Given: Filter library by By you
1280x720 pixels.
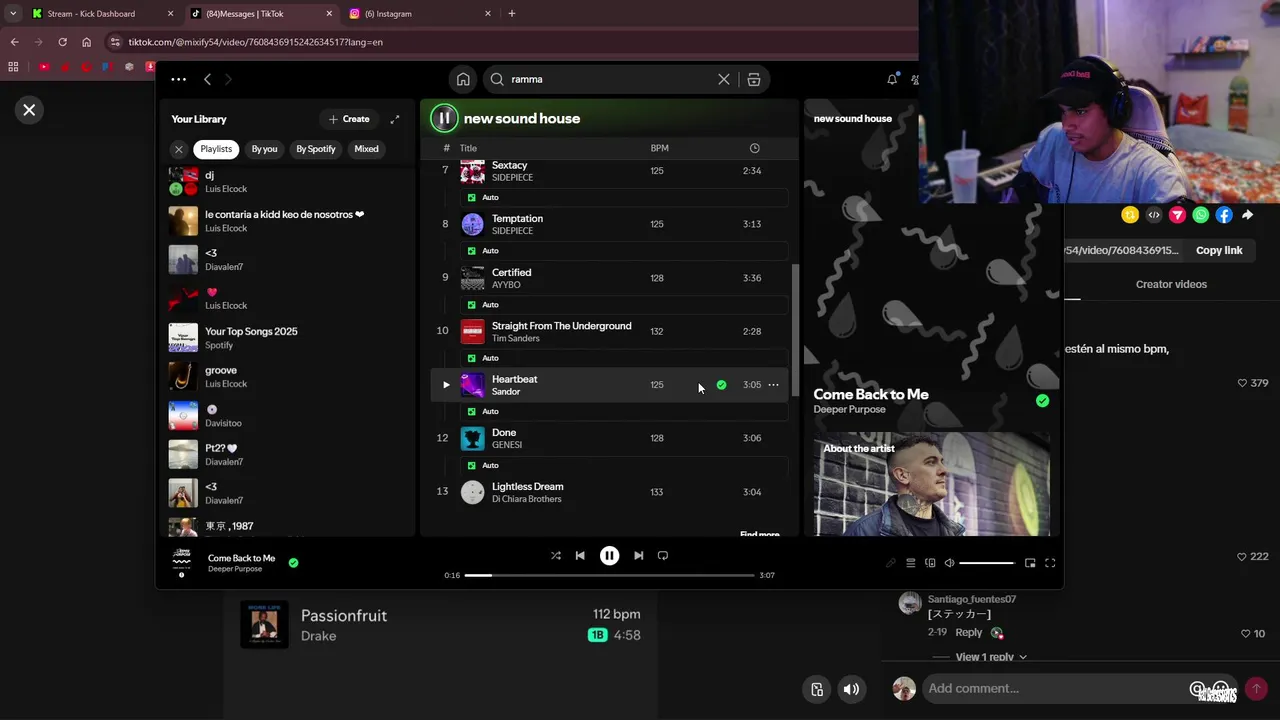Looking at the screenshot, I should [264, 149].
